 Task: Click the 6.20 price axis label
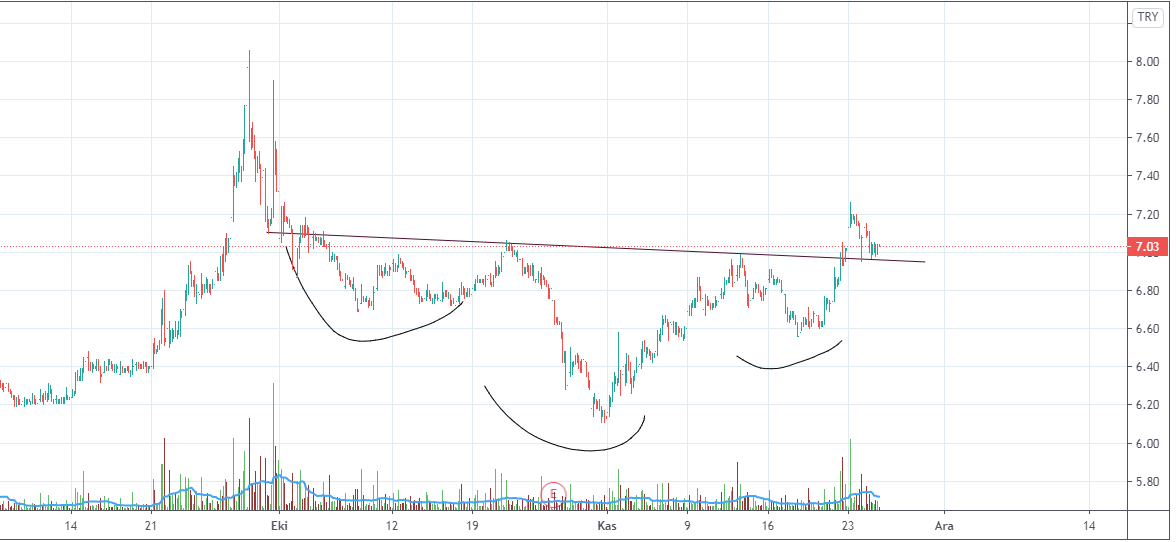click(1148, 406)
